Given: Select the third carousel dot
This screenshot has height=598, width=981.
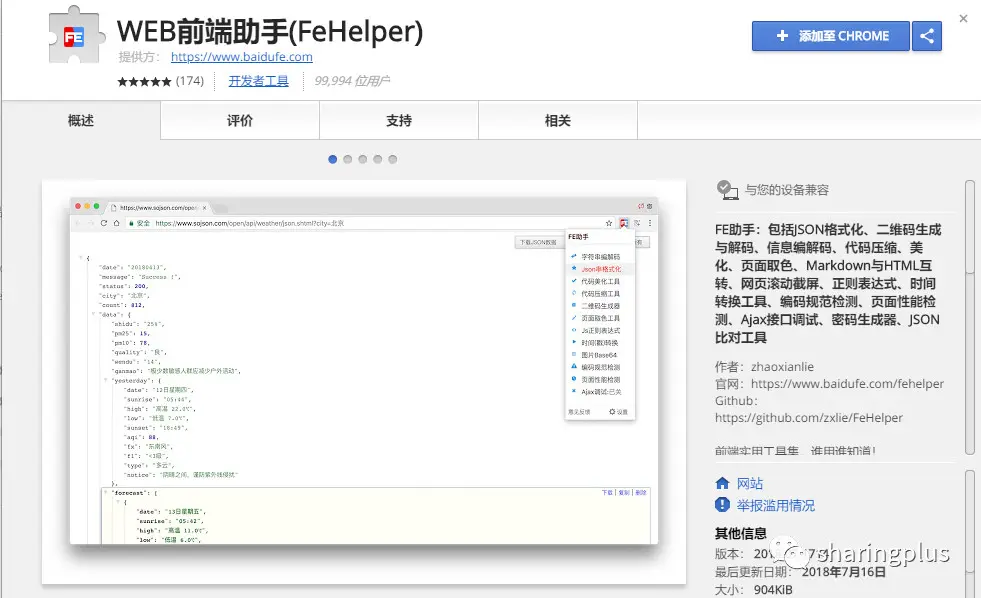Looking at the screenshot, I should click(x=363, y=160).
